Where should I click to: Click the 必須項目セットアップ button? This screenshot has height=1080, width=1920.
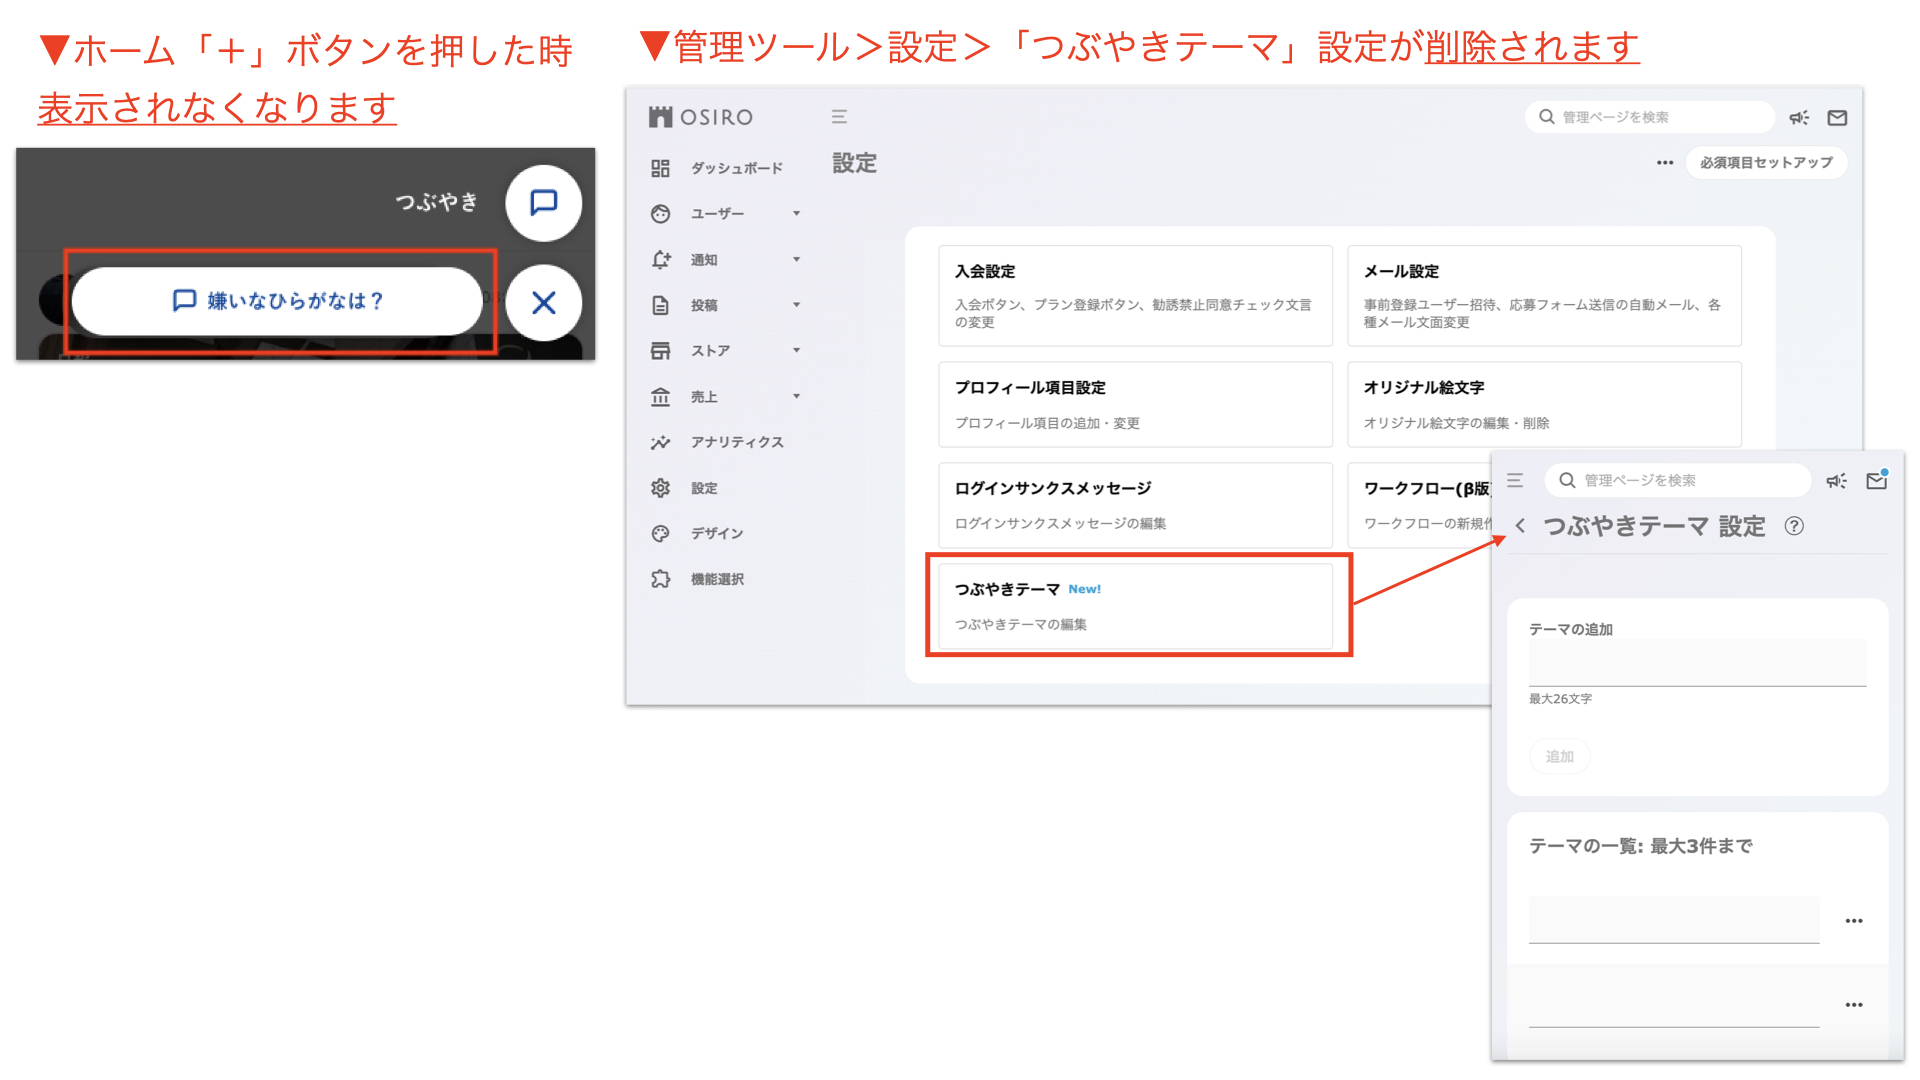pos(1766,163)
